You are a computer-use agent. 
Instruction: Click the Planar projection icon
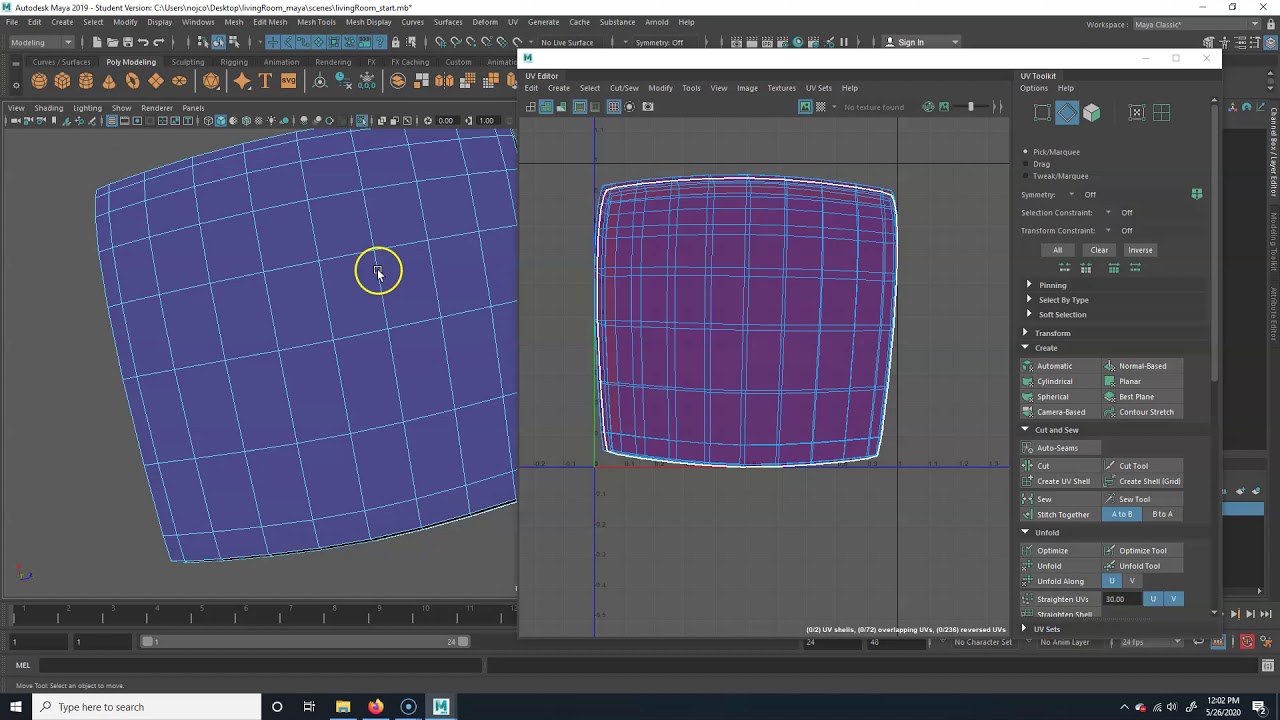click(1110, 381)
